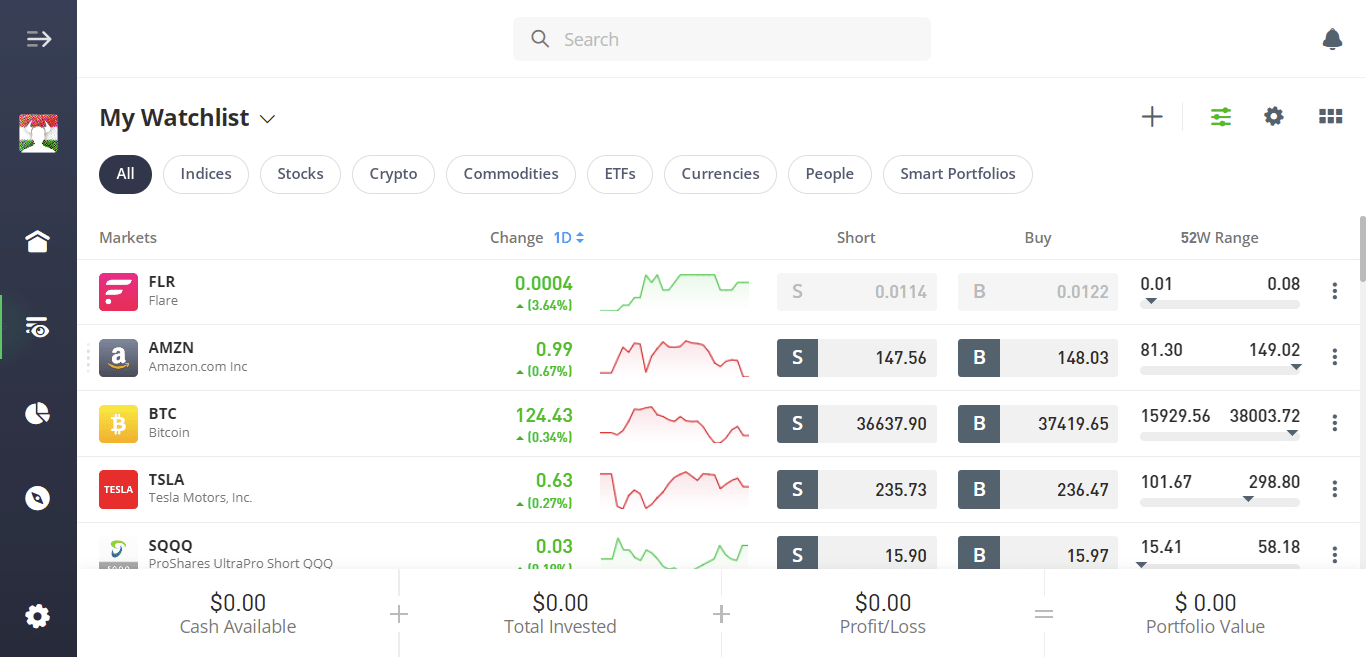Open notifications via bell icon
The width and height of the screenshot is (1366, 657).
pyautogui.click(x=1332, y=38)
